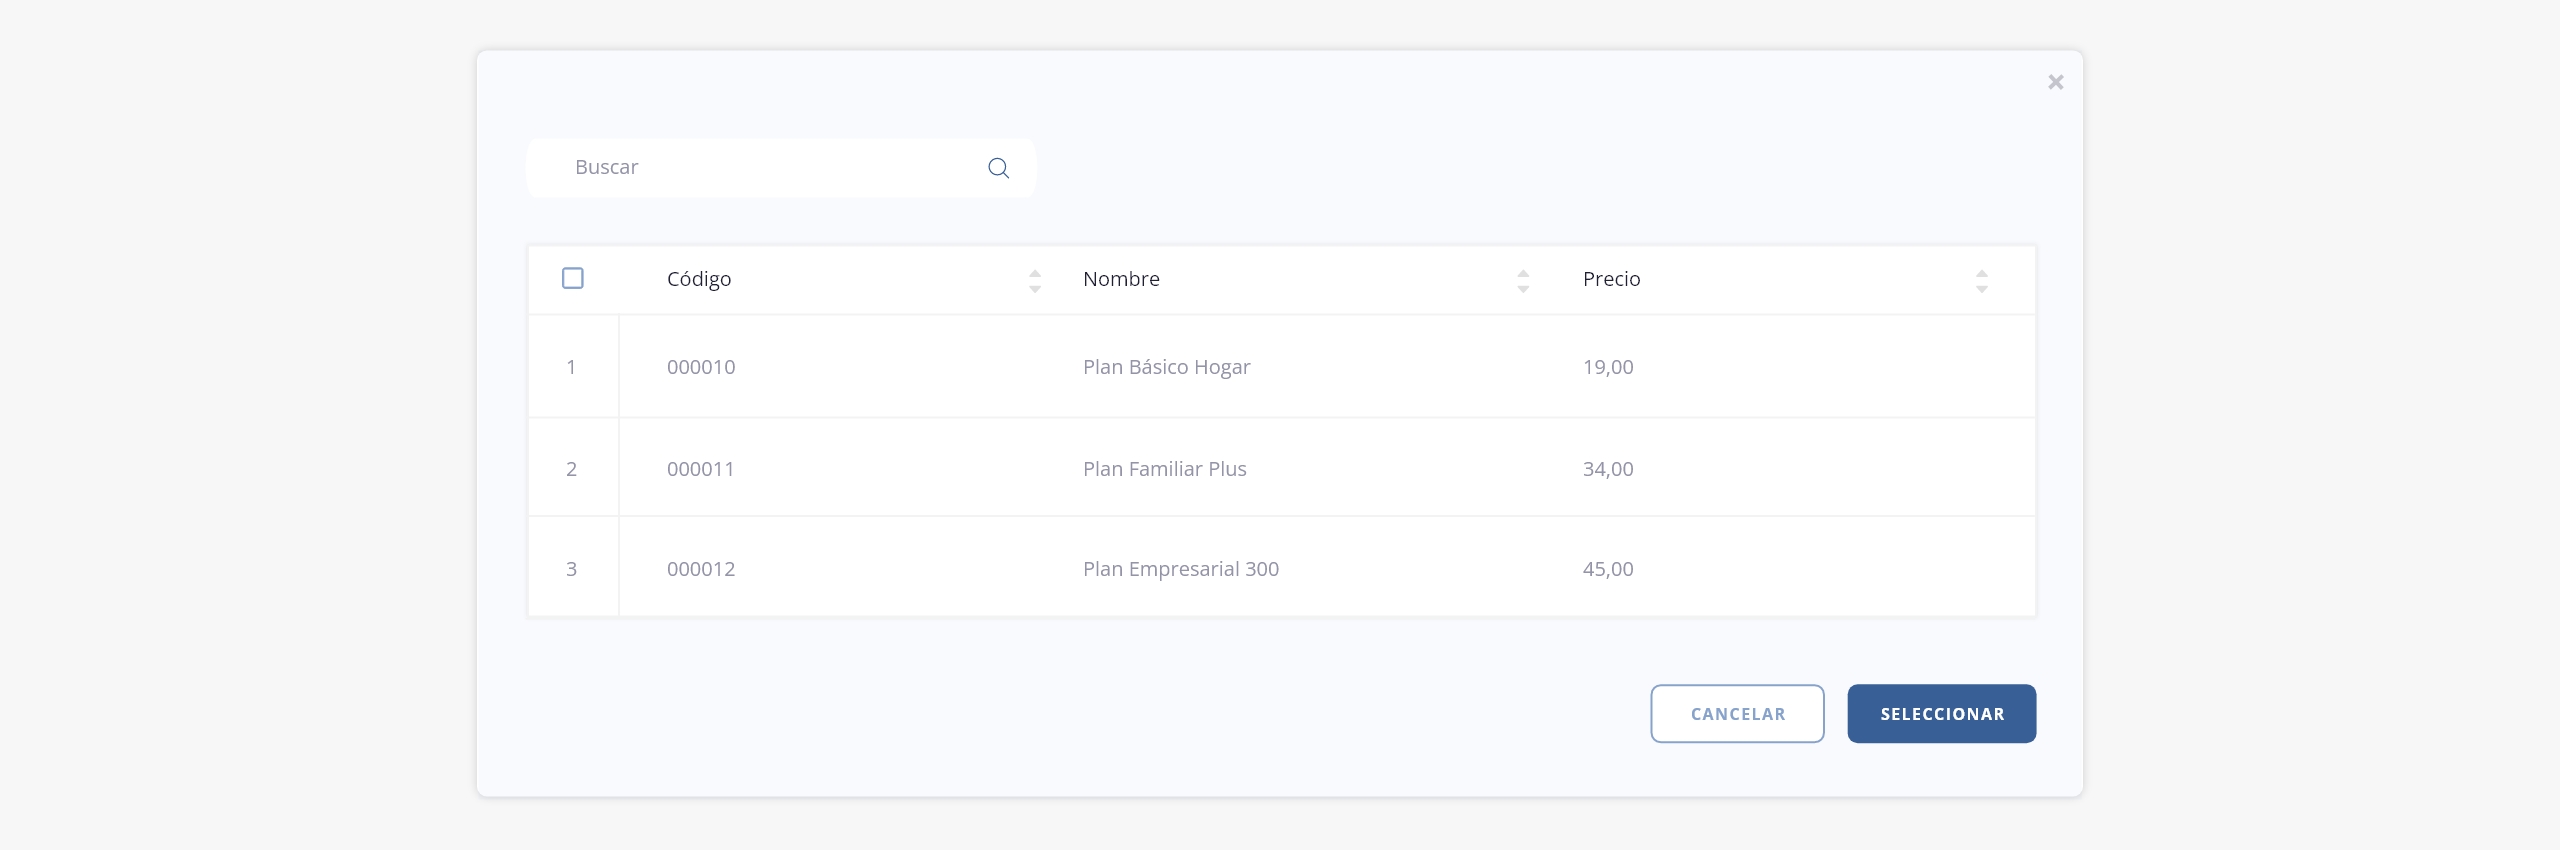Choose the Plan Empresarial 300 row
Viewport: 2560px width, 850px height.
pos(1180,569)
